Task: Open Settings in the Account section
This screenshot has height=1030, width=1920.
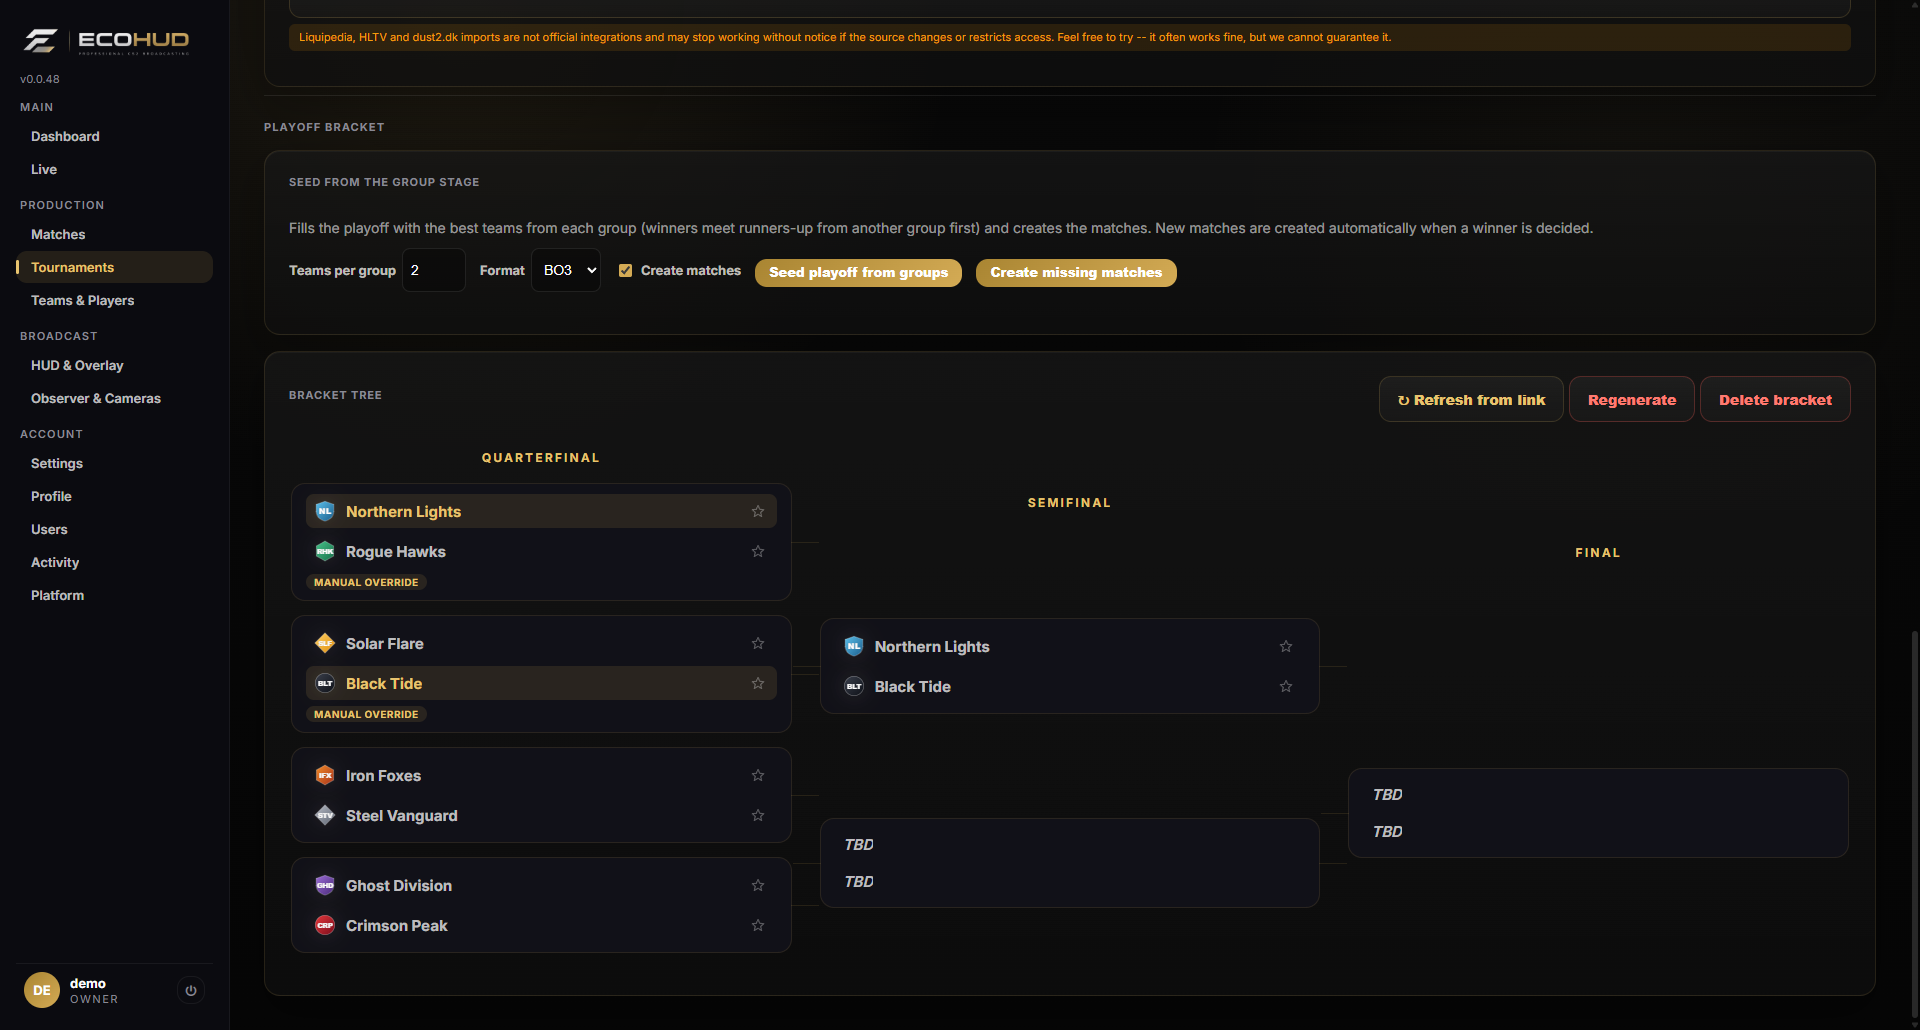Action: coord(57,463)
